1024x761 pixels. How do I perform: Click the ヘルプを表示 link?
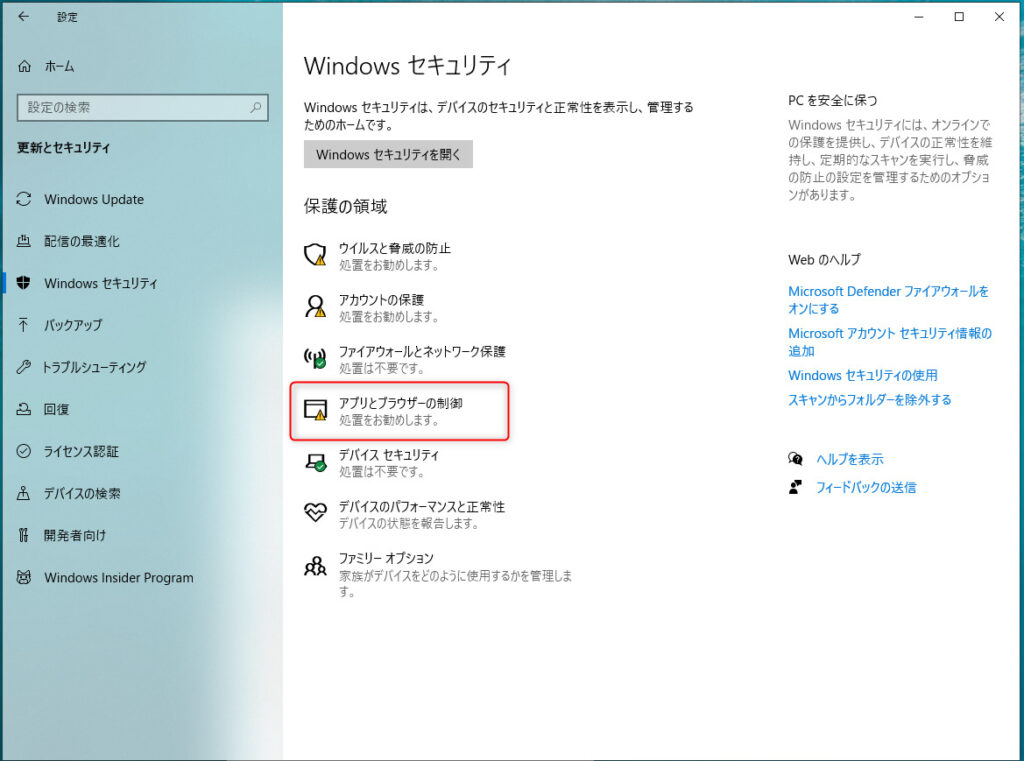point(850,459)
